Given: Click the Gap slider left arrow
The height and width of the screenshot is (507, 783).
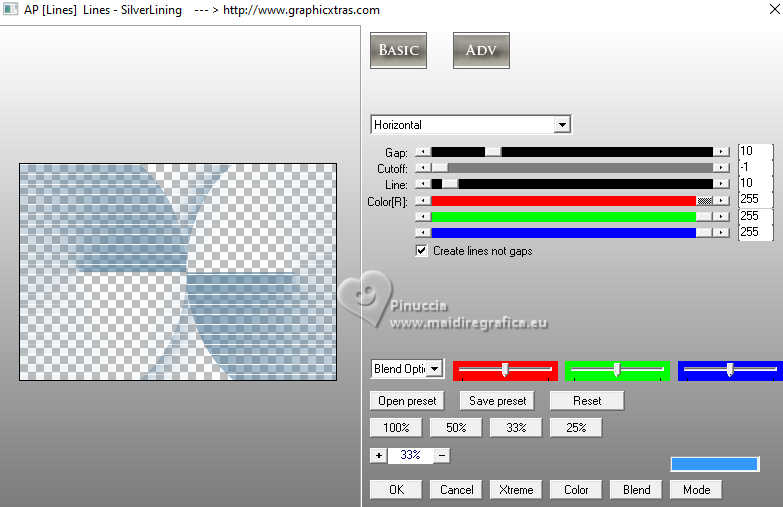Looking at the screenshot, I should pos(423,152).
